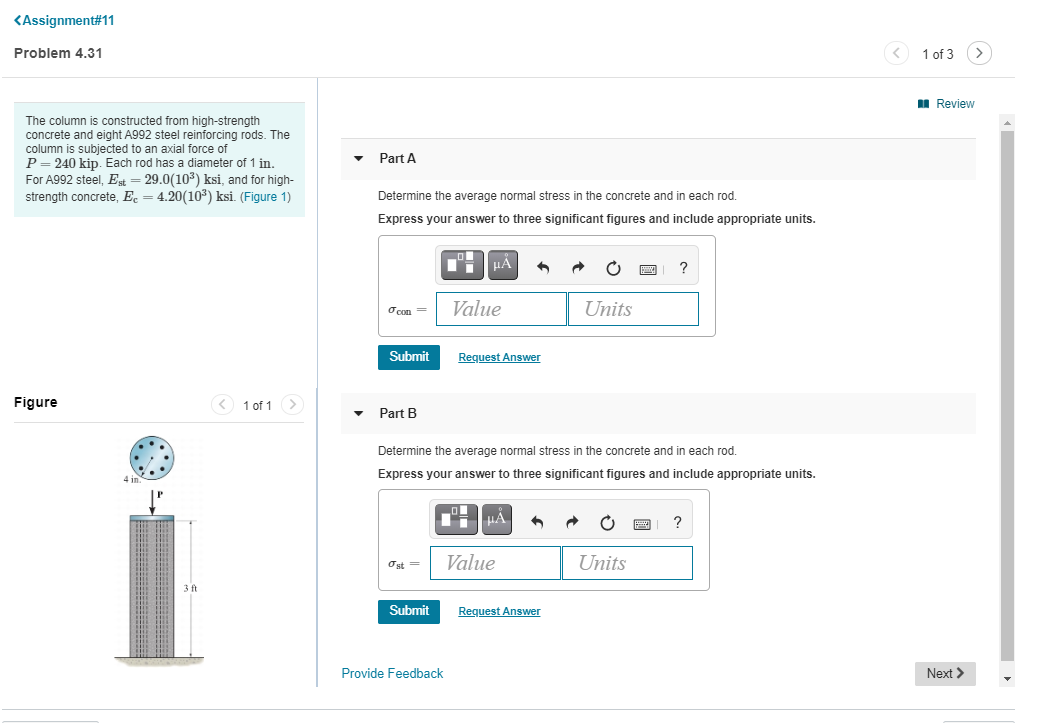Screen dimensions: 1039x723
Task: Show next figure
Action: pyautogui.click(x=292, y=404)
